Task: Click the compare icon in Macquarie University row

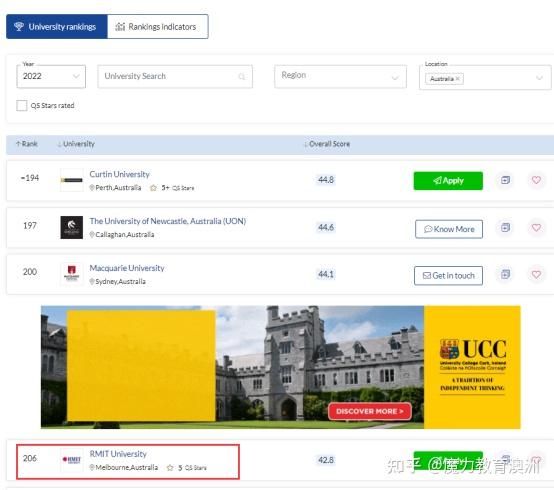Action: tap(505, 274)
